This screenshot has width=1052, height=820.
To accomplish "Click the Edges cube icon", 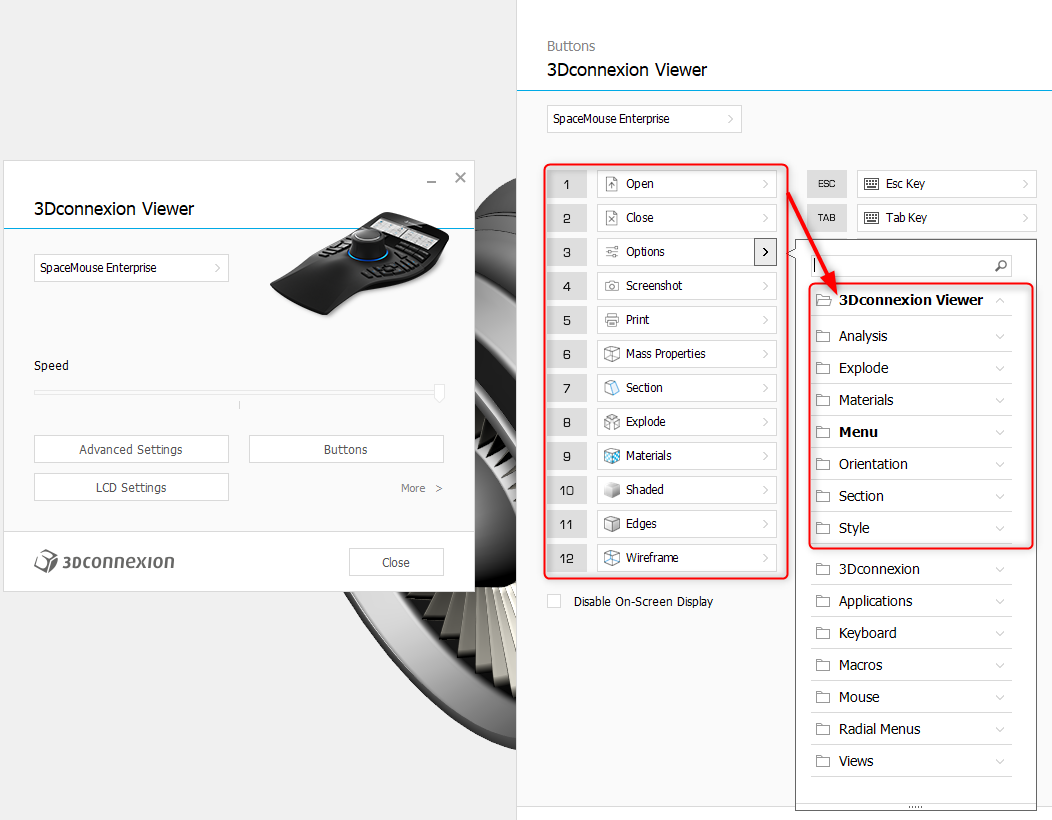I will (611, 523).
